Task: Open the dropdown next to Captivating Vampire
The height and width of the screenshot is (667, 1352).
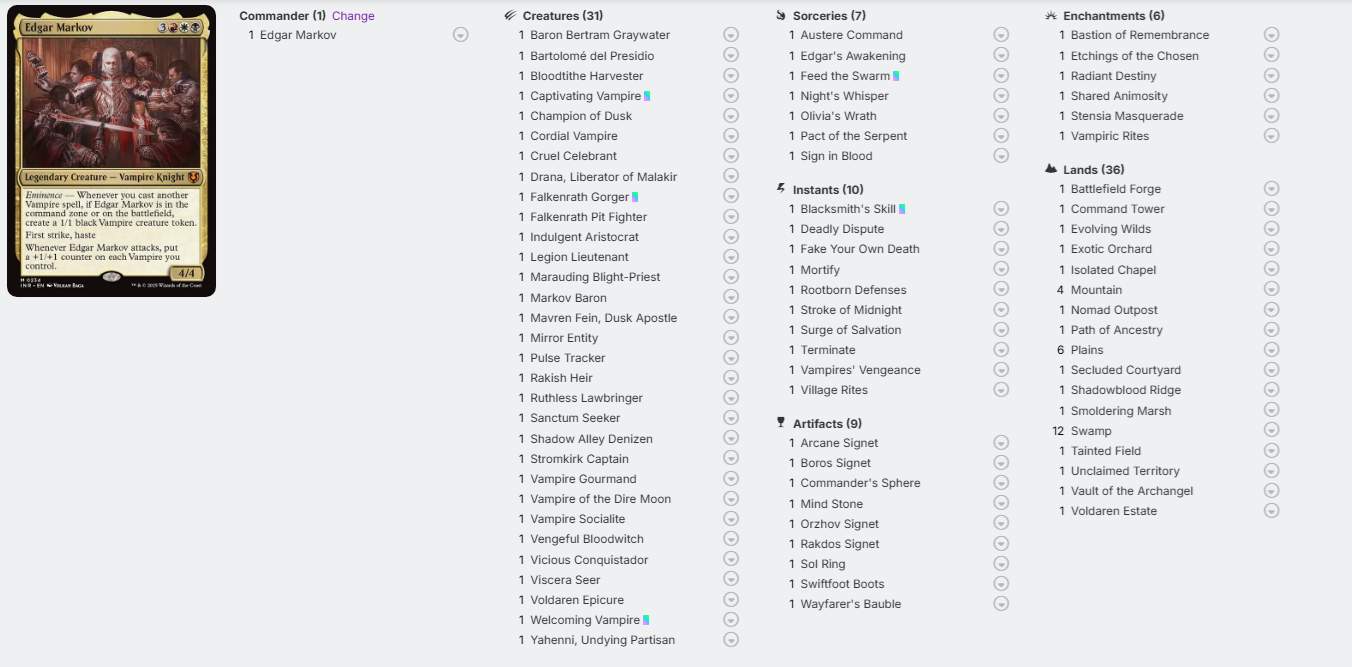Action: [731, 96]
